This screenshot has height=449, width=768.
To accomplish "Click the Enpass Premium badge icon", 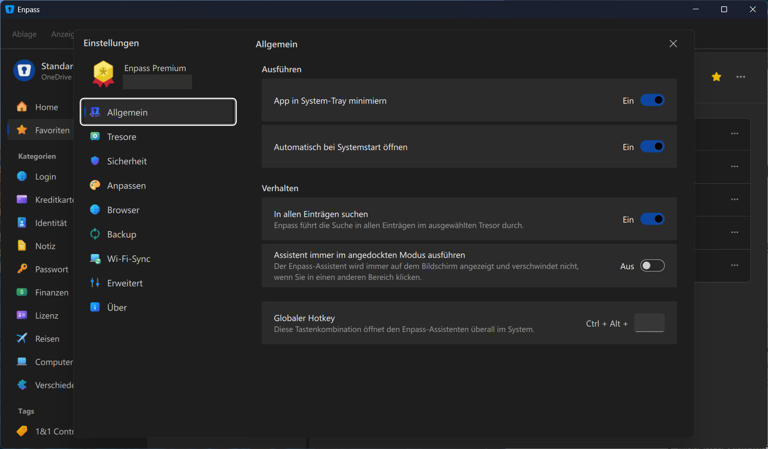I will click(x=103, y=74).
